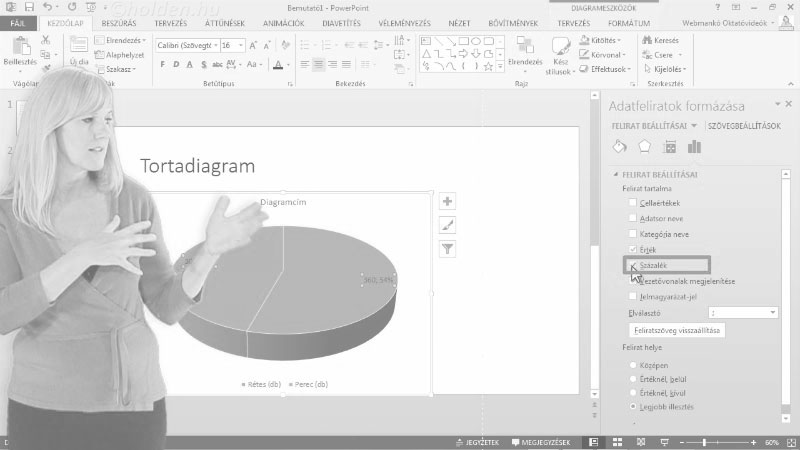Open the font name dropdown
This screenshot has height=450, width=800.
click(216, 45)
